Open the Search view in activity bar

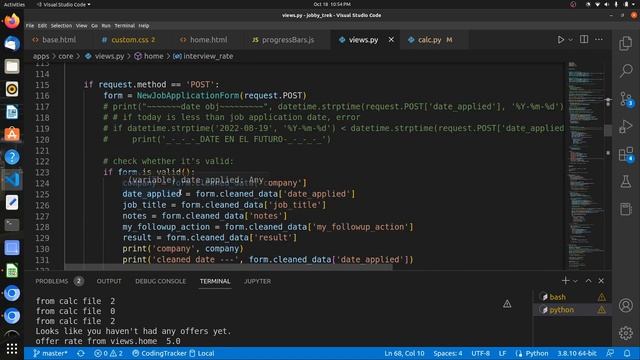pos(625,71)
